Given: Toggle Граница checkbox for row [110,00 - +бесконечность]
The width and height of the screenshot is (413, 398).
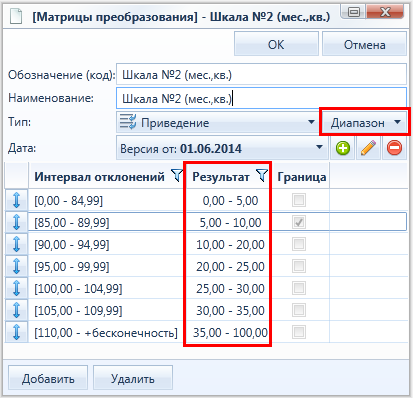Looking at the screenshot, I should pyautogui.click(x=299, y=332).
